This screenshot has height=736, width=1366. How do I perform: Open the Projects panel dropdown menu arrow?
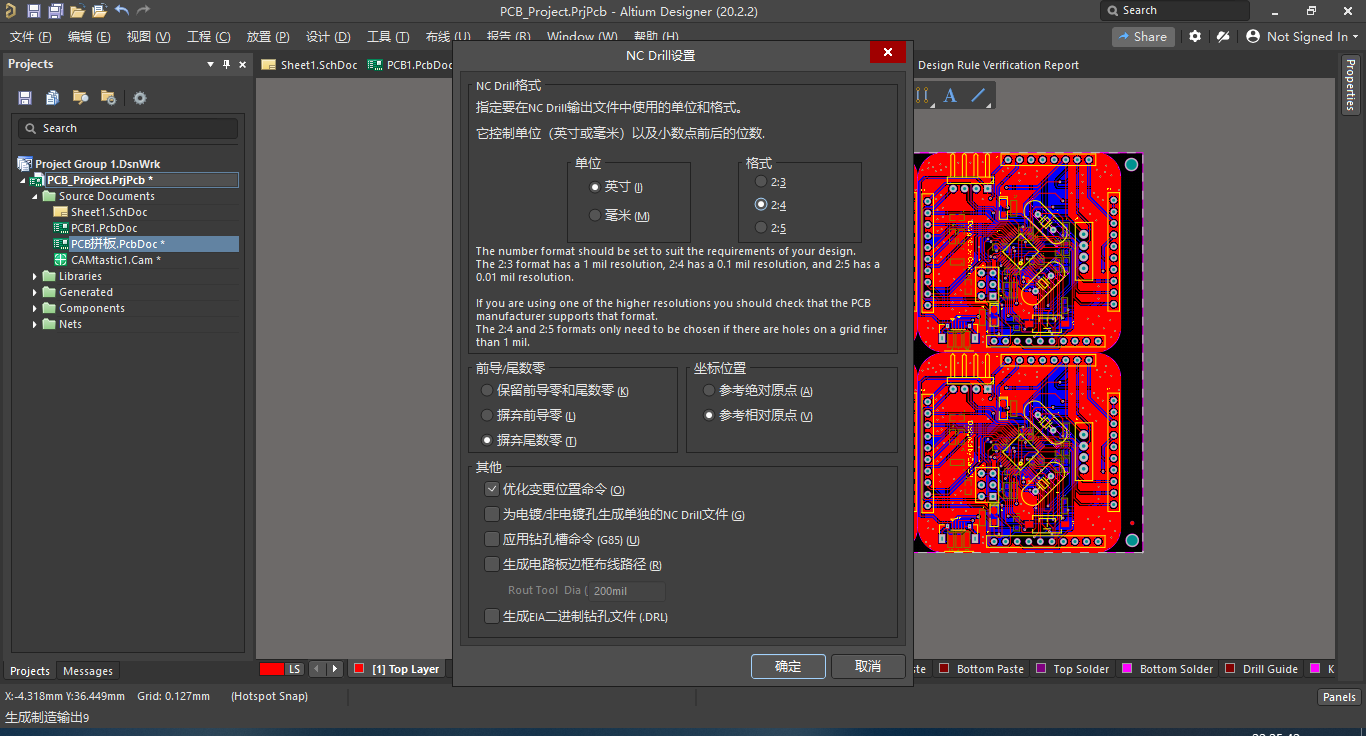pyautogui.click(x=210, y=64)
